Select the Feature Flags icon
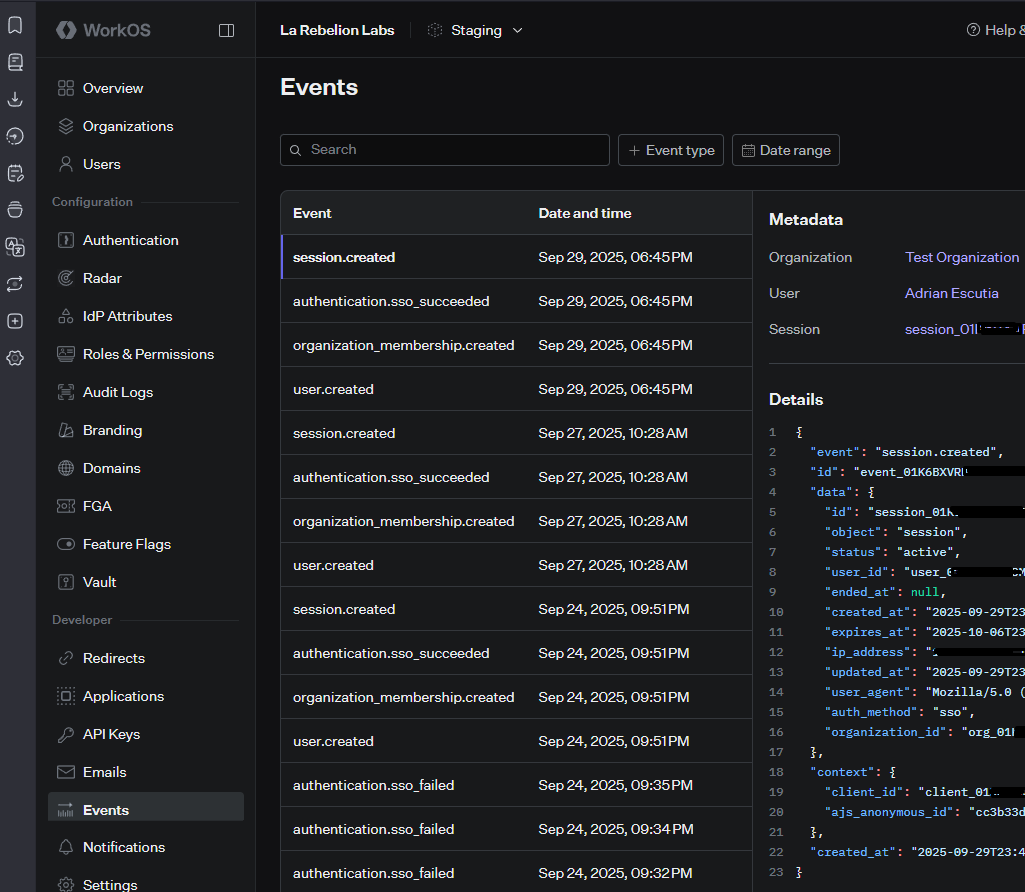Screen dimensions: 1025x892 click(66, 544)
